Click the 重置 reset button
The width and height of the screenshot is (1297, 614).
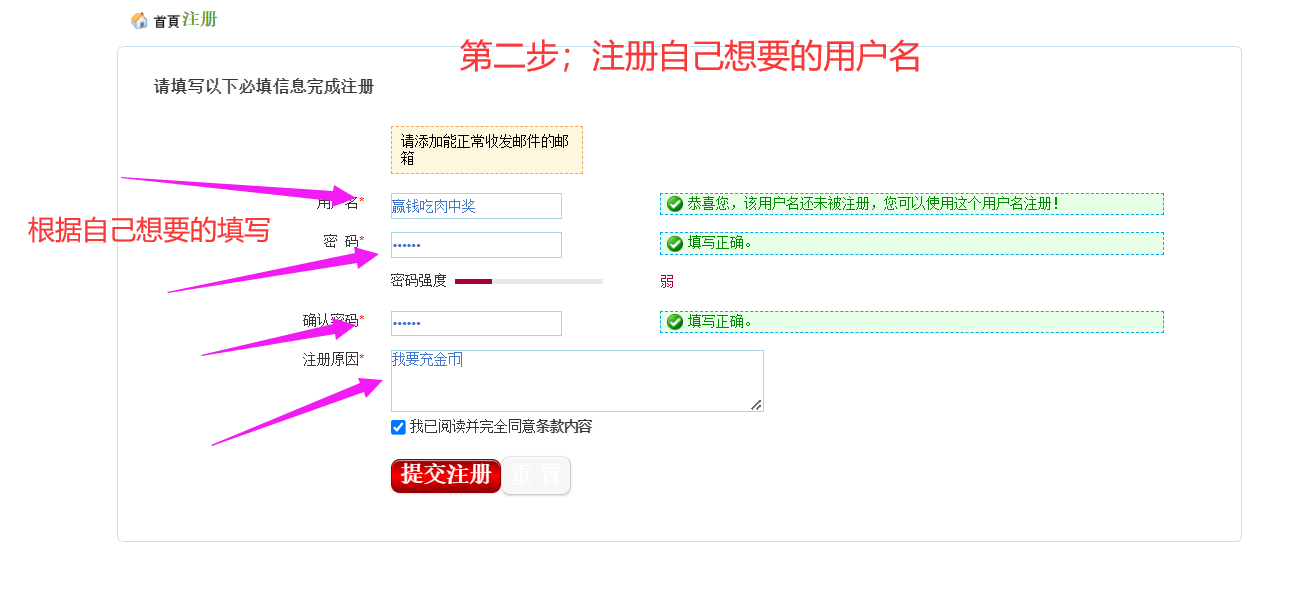(x=536, y=476)
